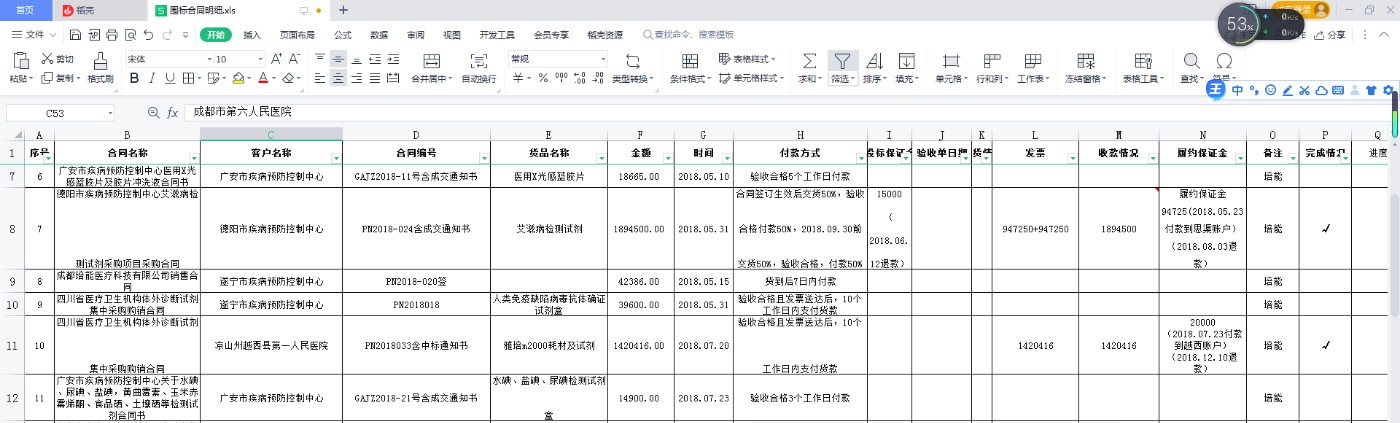
Task: Open filter dropdown on 客户名称 column header
Action: [x=335, y=158]
